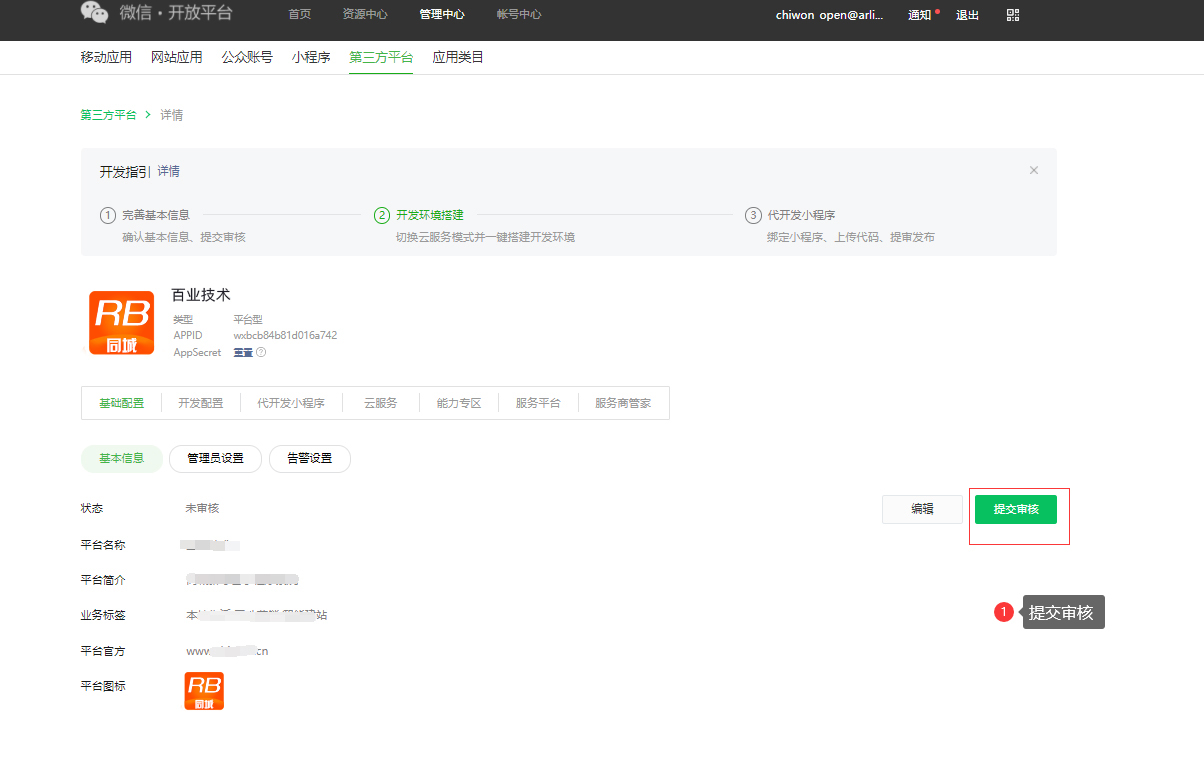
Task: Click step 1 circle 完善基本信息
Action: pos(108,215)
